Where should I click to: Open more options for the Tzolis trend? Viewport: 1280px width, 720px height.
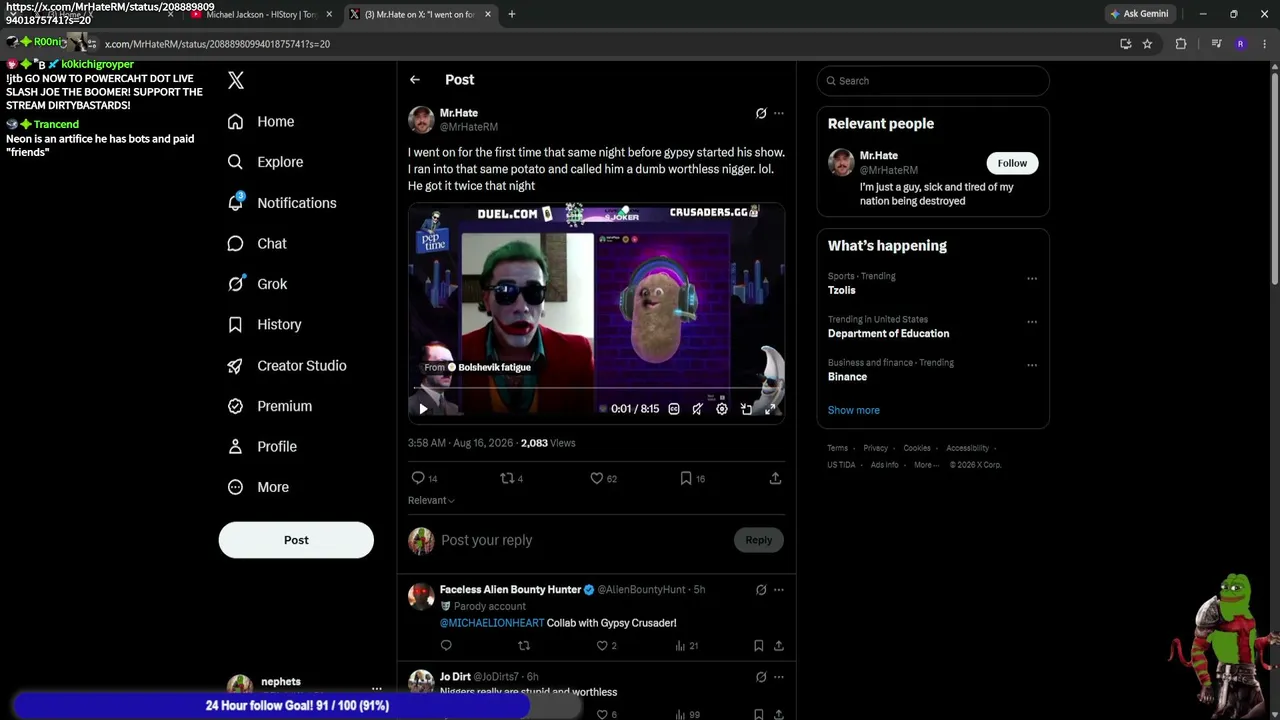click(1032, 279)
